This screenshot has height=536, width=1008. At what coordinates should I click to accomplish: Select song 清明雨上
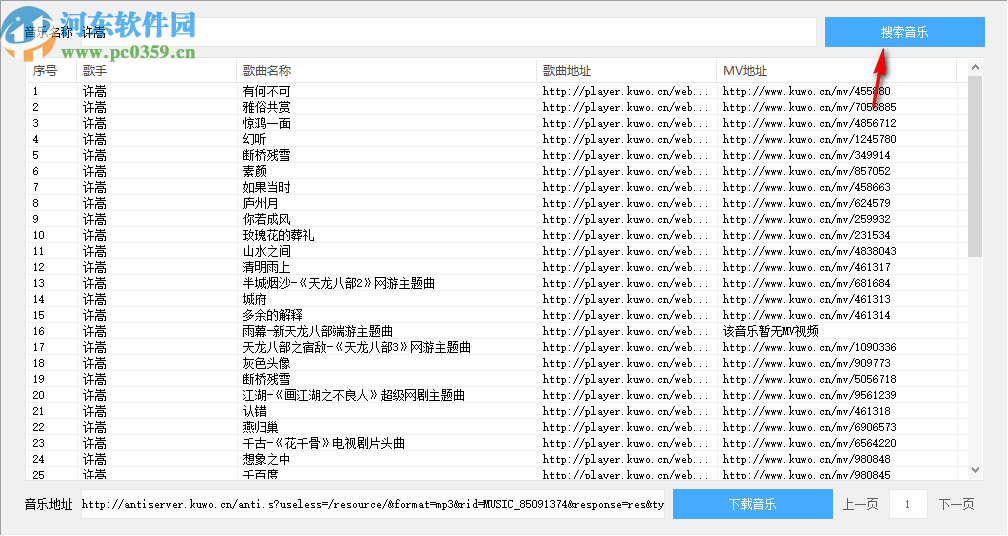pos(267,267)
